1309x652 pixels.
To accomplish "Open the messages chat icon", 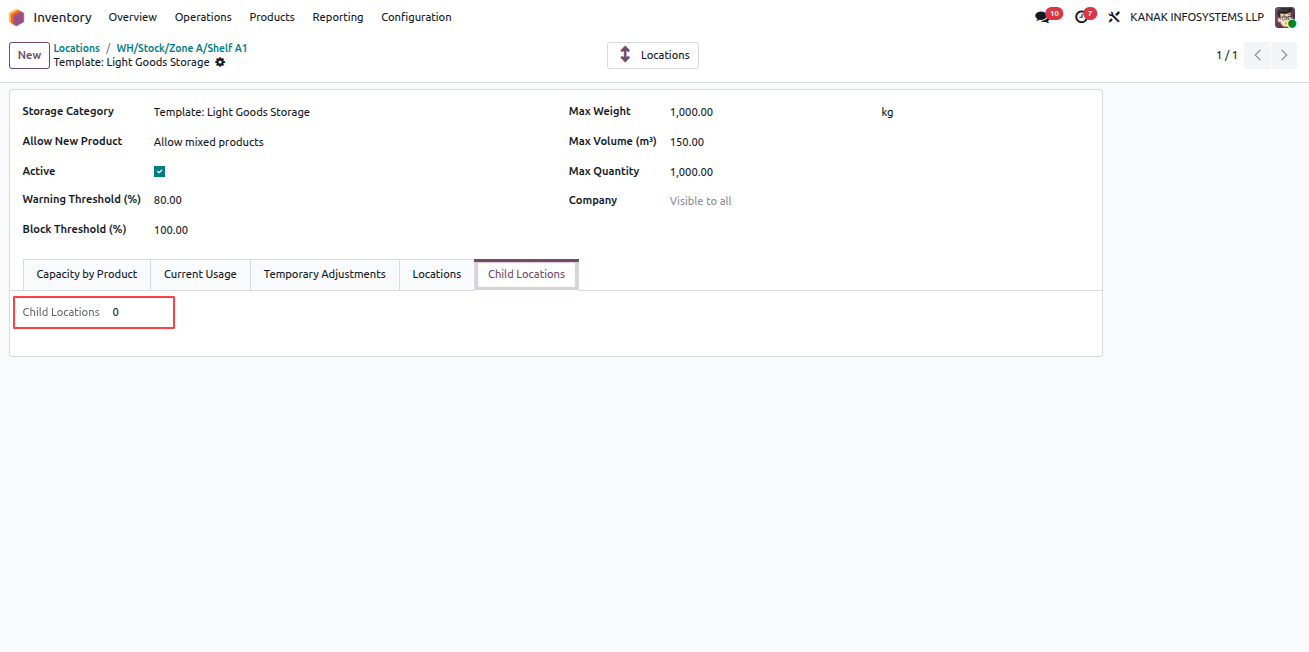I will [x=1042, y=17].
